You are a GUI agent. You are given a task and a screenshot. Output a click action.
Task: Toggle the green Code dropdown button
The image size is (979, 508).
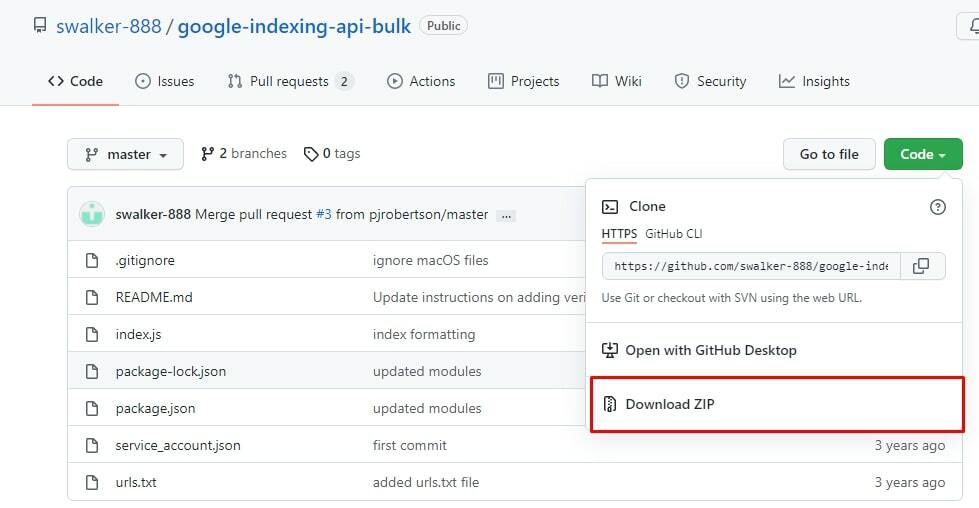point(923,154)
